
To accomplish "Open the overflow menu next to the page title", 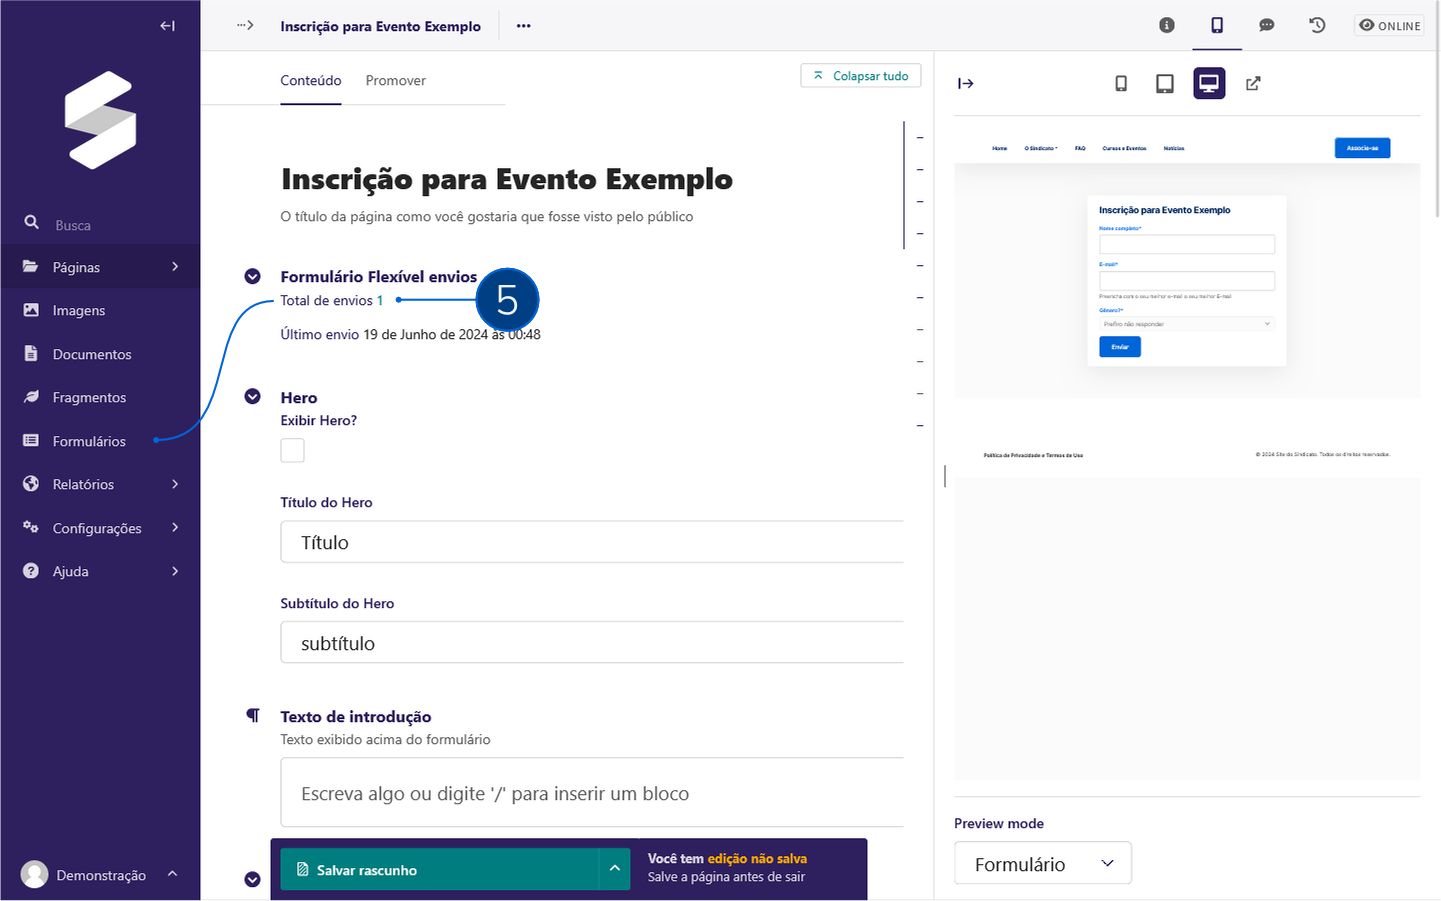I will 523,25.
